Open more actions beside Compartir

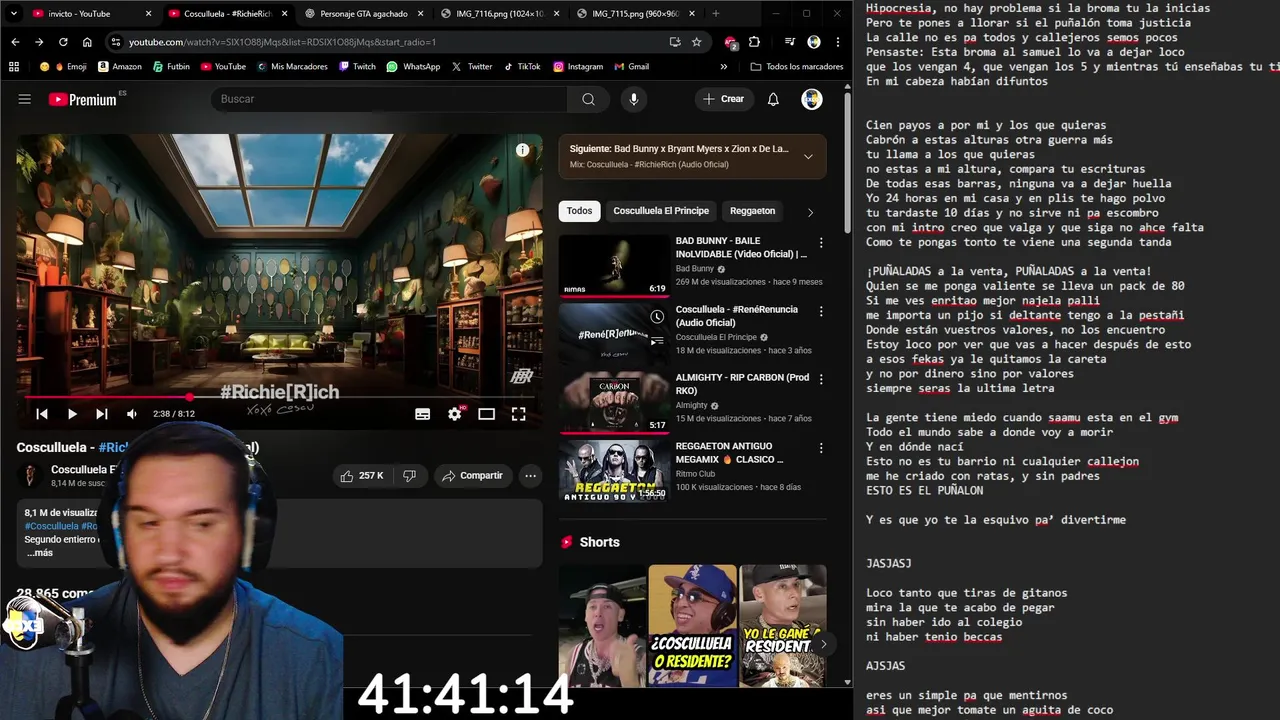(531, 476)
